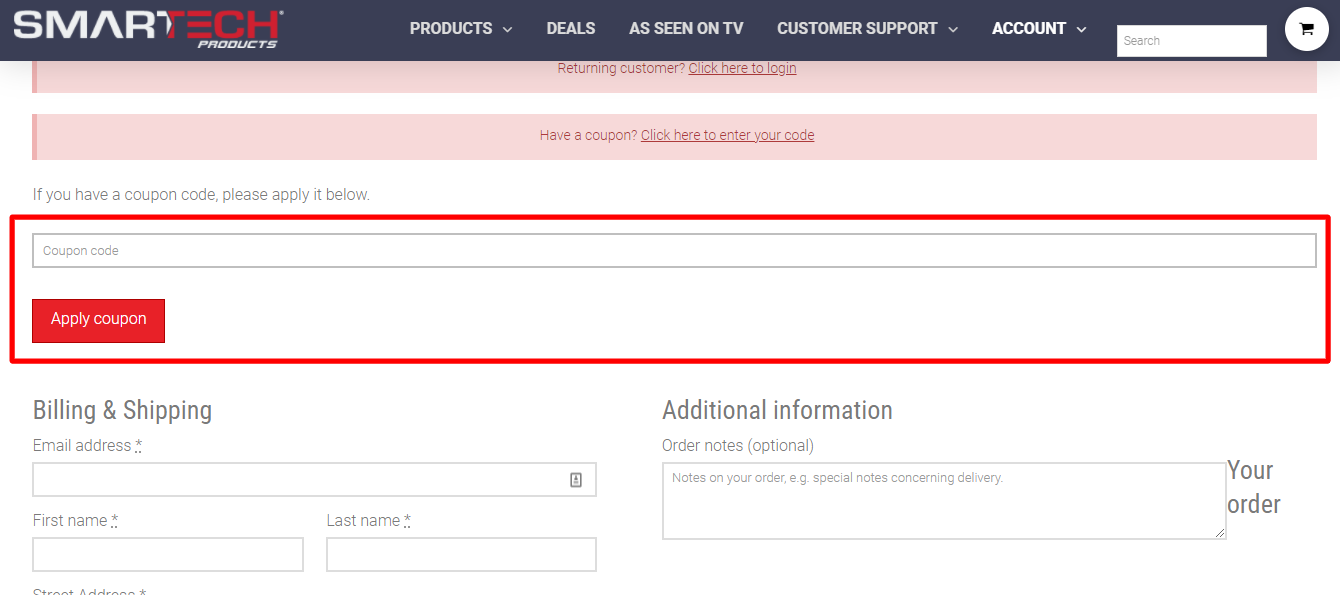Follow the 'Click here to login' link

pos(742,68)
